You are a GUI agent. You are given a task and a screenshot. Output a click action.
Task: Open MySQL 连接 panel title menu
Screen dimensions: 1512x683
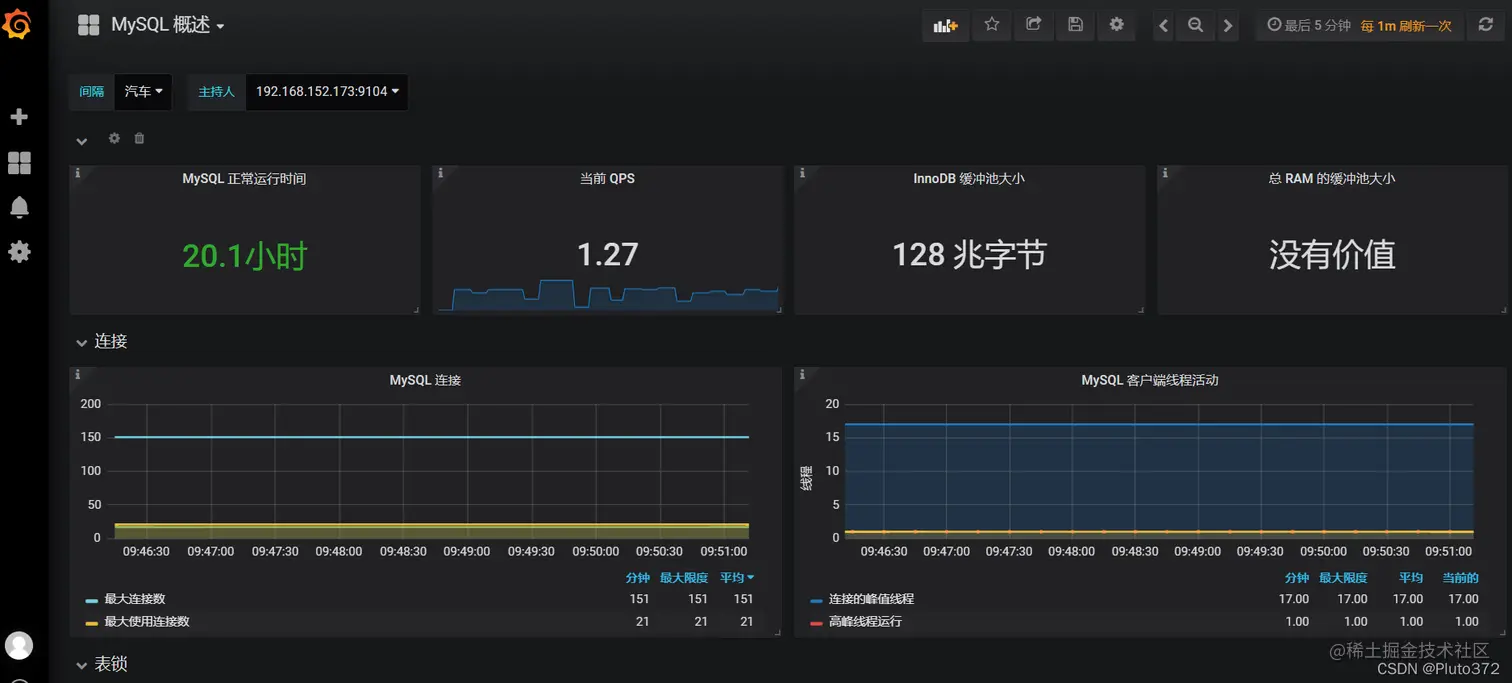[425, 380]
